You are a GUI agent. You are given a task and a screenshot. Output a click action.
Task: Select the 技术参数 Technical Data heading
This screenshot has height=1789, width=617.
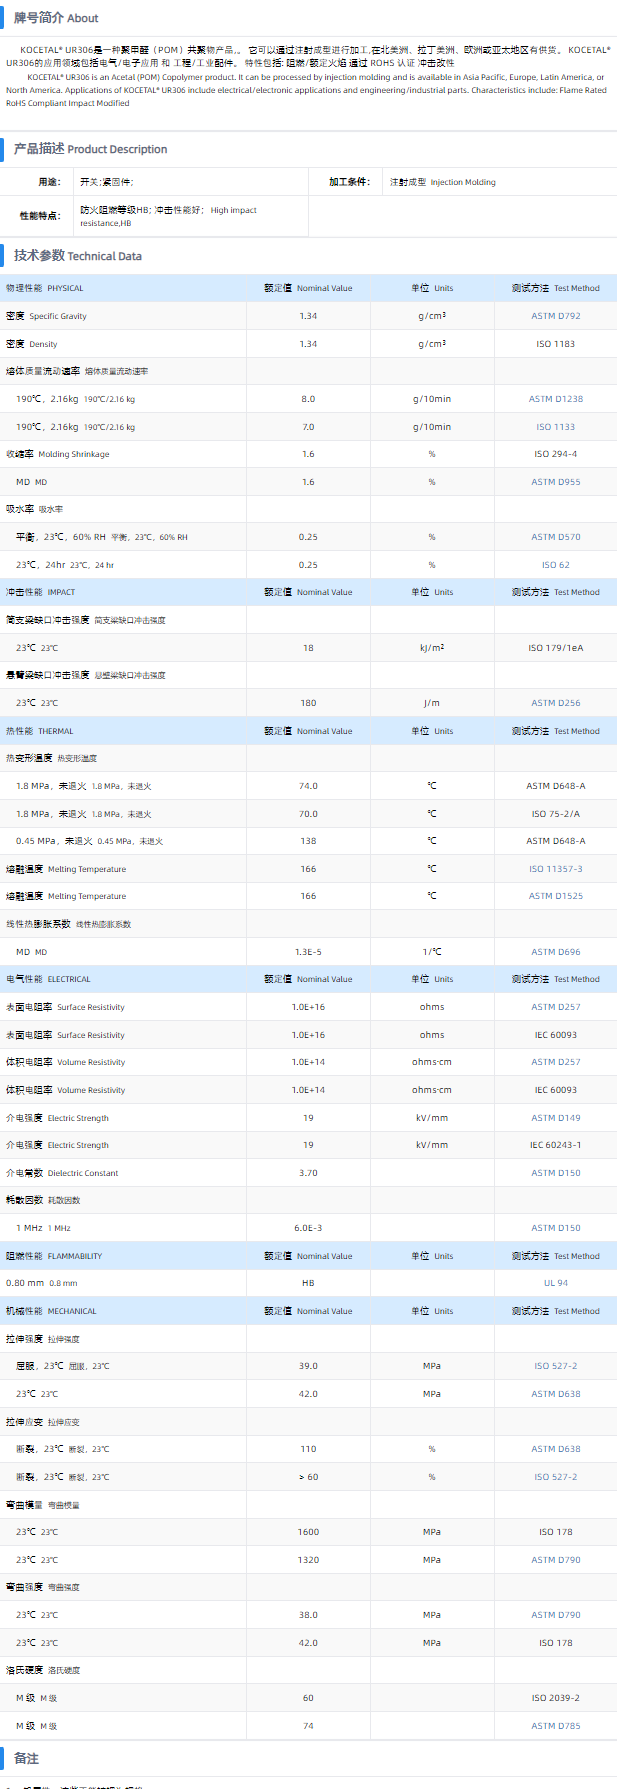(78, 256)
